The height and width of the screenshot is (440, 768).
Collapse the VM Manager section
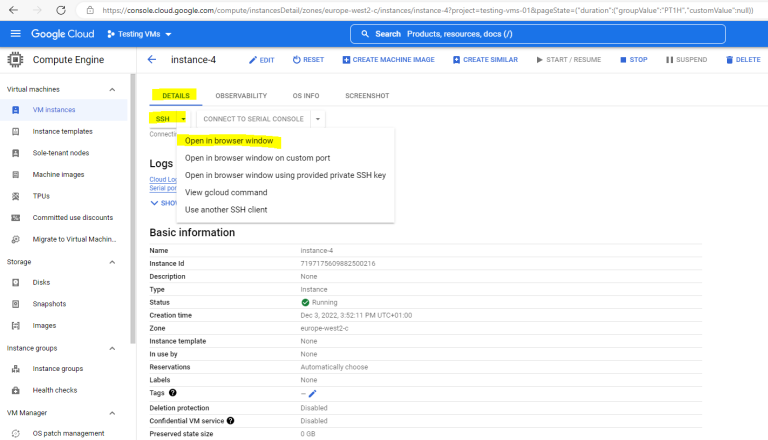[112, 413]
